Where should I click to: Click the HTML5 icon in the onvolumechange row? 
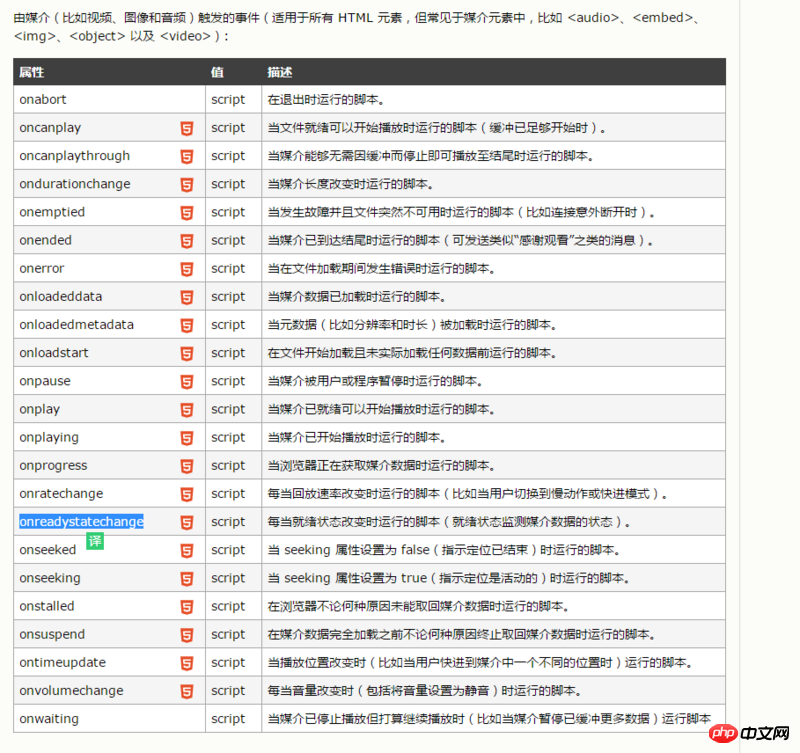coord(187,691)
